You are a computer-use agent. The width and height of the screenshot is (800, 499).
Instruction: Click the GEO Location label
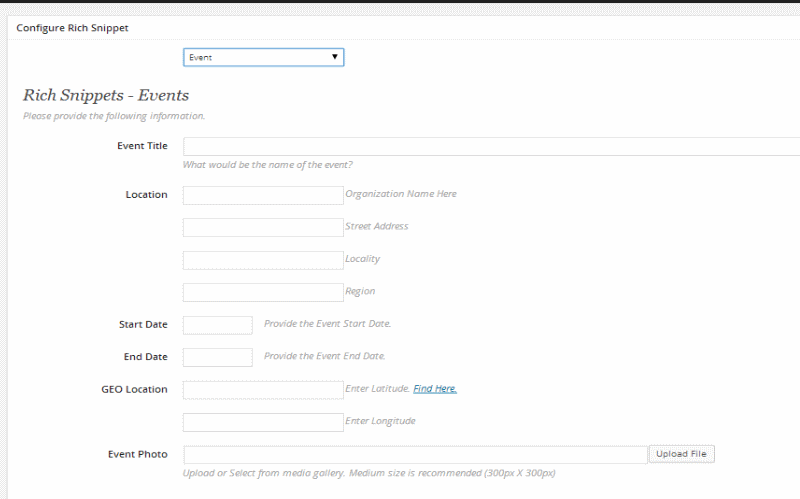(x=134, y=389)
